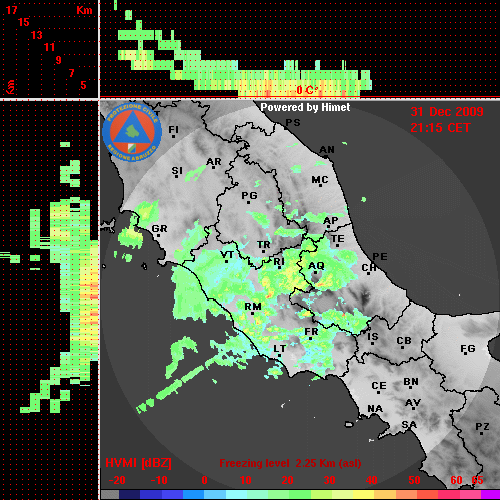Click the Protezione Civile Abruzzo logo
This screenshot has width=500, height=500.
click(x=132, y=132)
